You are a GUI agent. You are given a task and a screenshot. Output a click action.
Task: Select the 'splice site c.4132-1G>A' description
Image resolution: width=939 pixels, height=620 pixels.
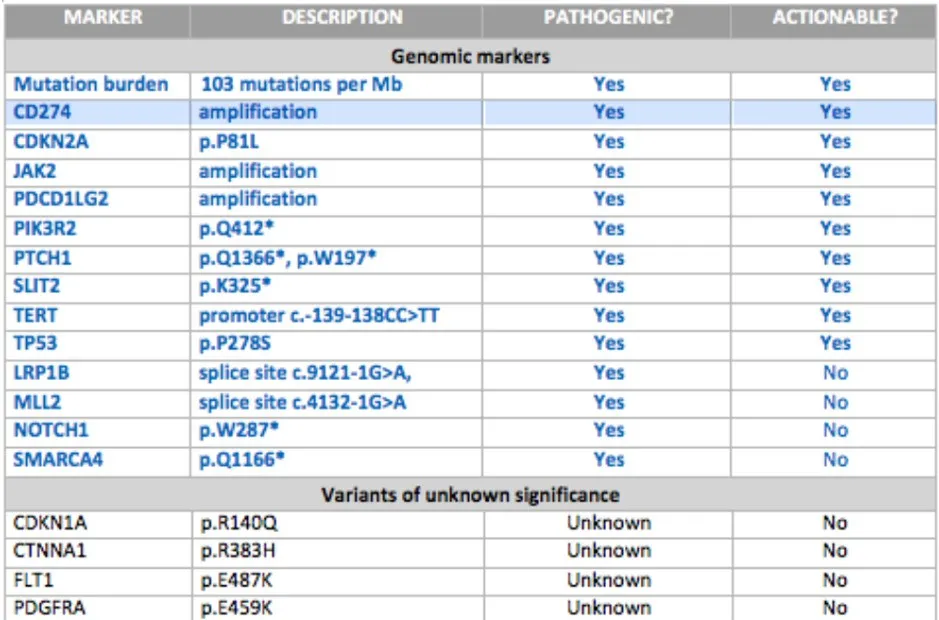click(x=302, y=402)
